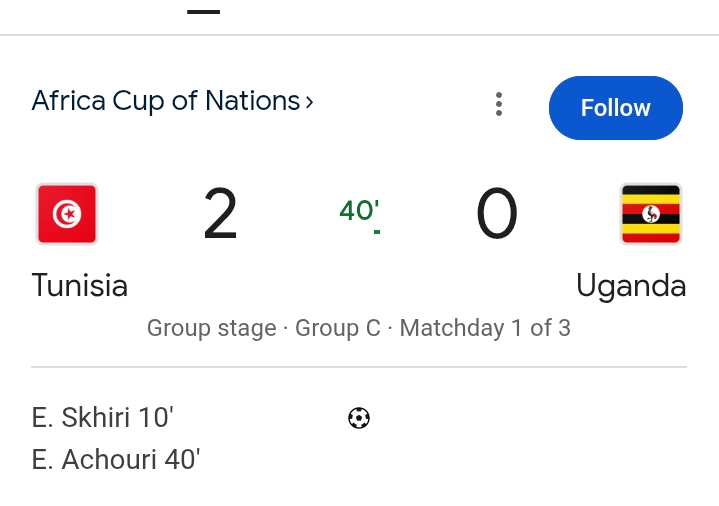Open the three-dot more options menu

coord(498,104)
